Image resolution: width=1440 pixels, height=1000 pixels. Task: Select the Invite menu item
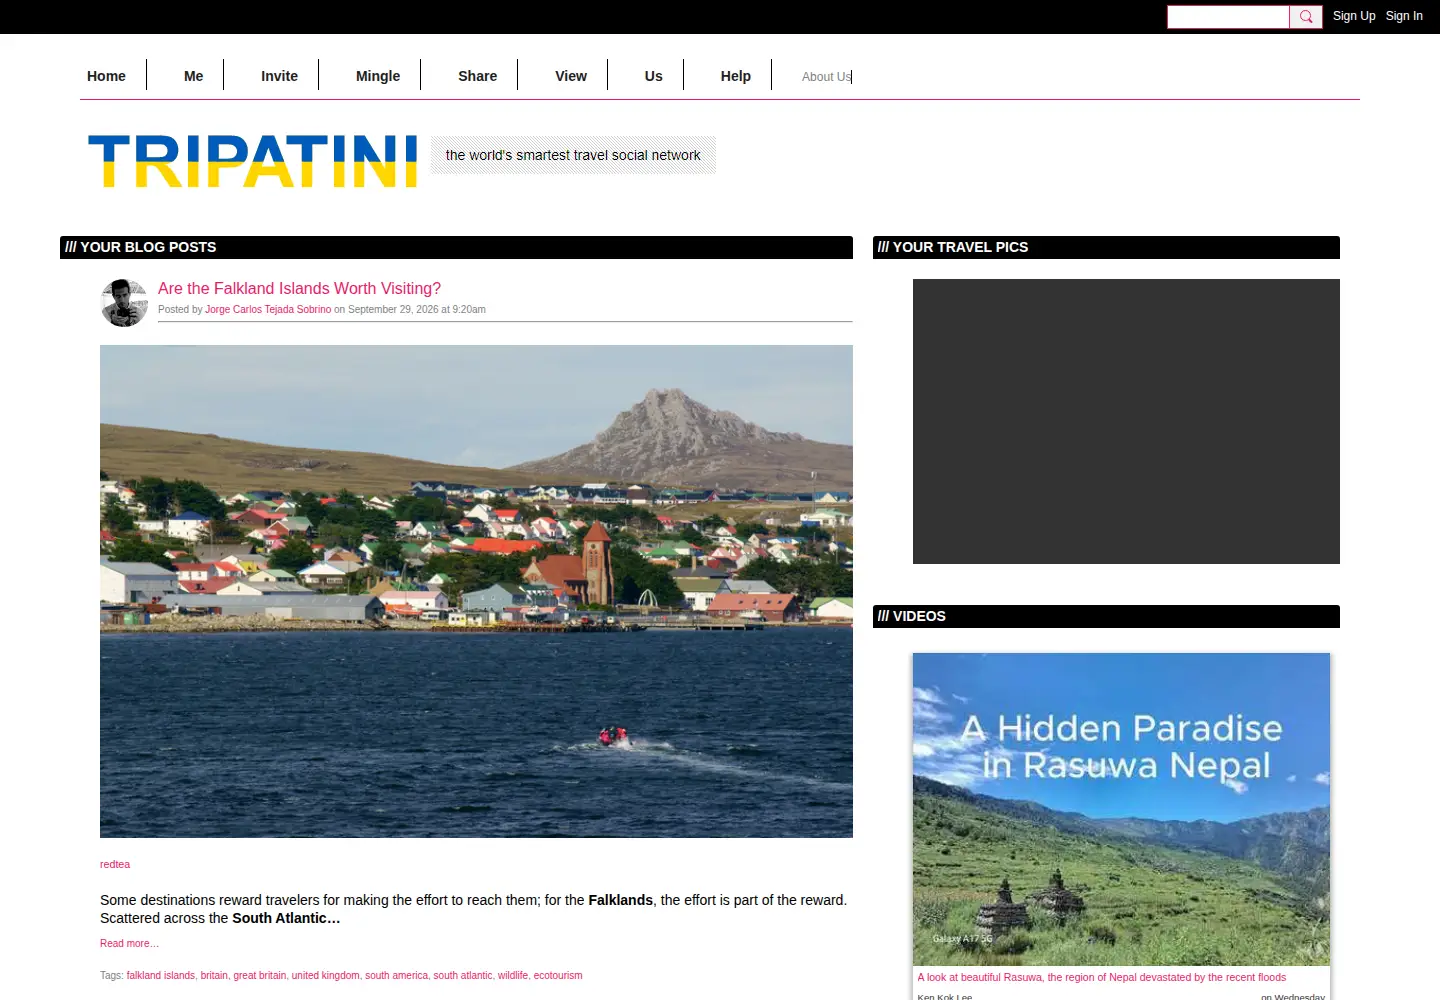tap(279, 76)
